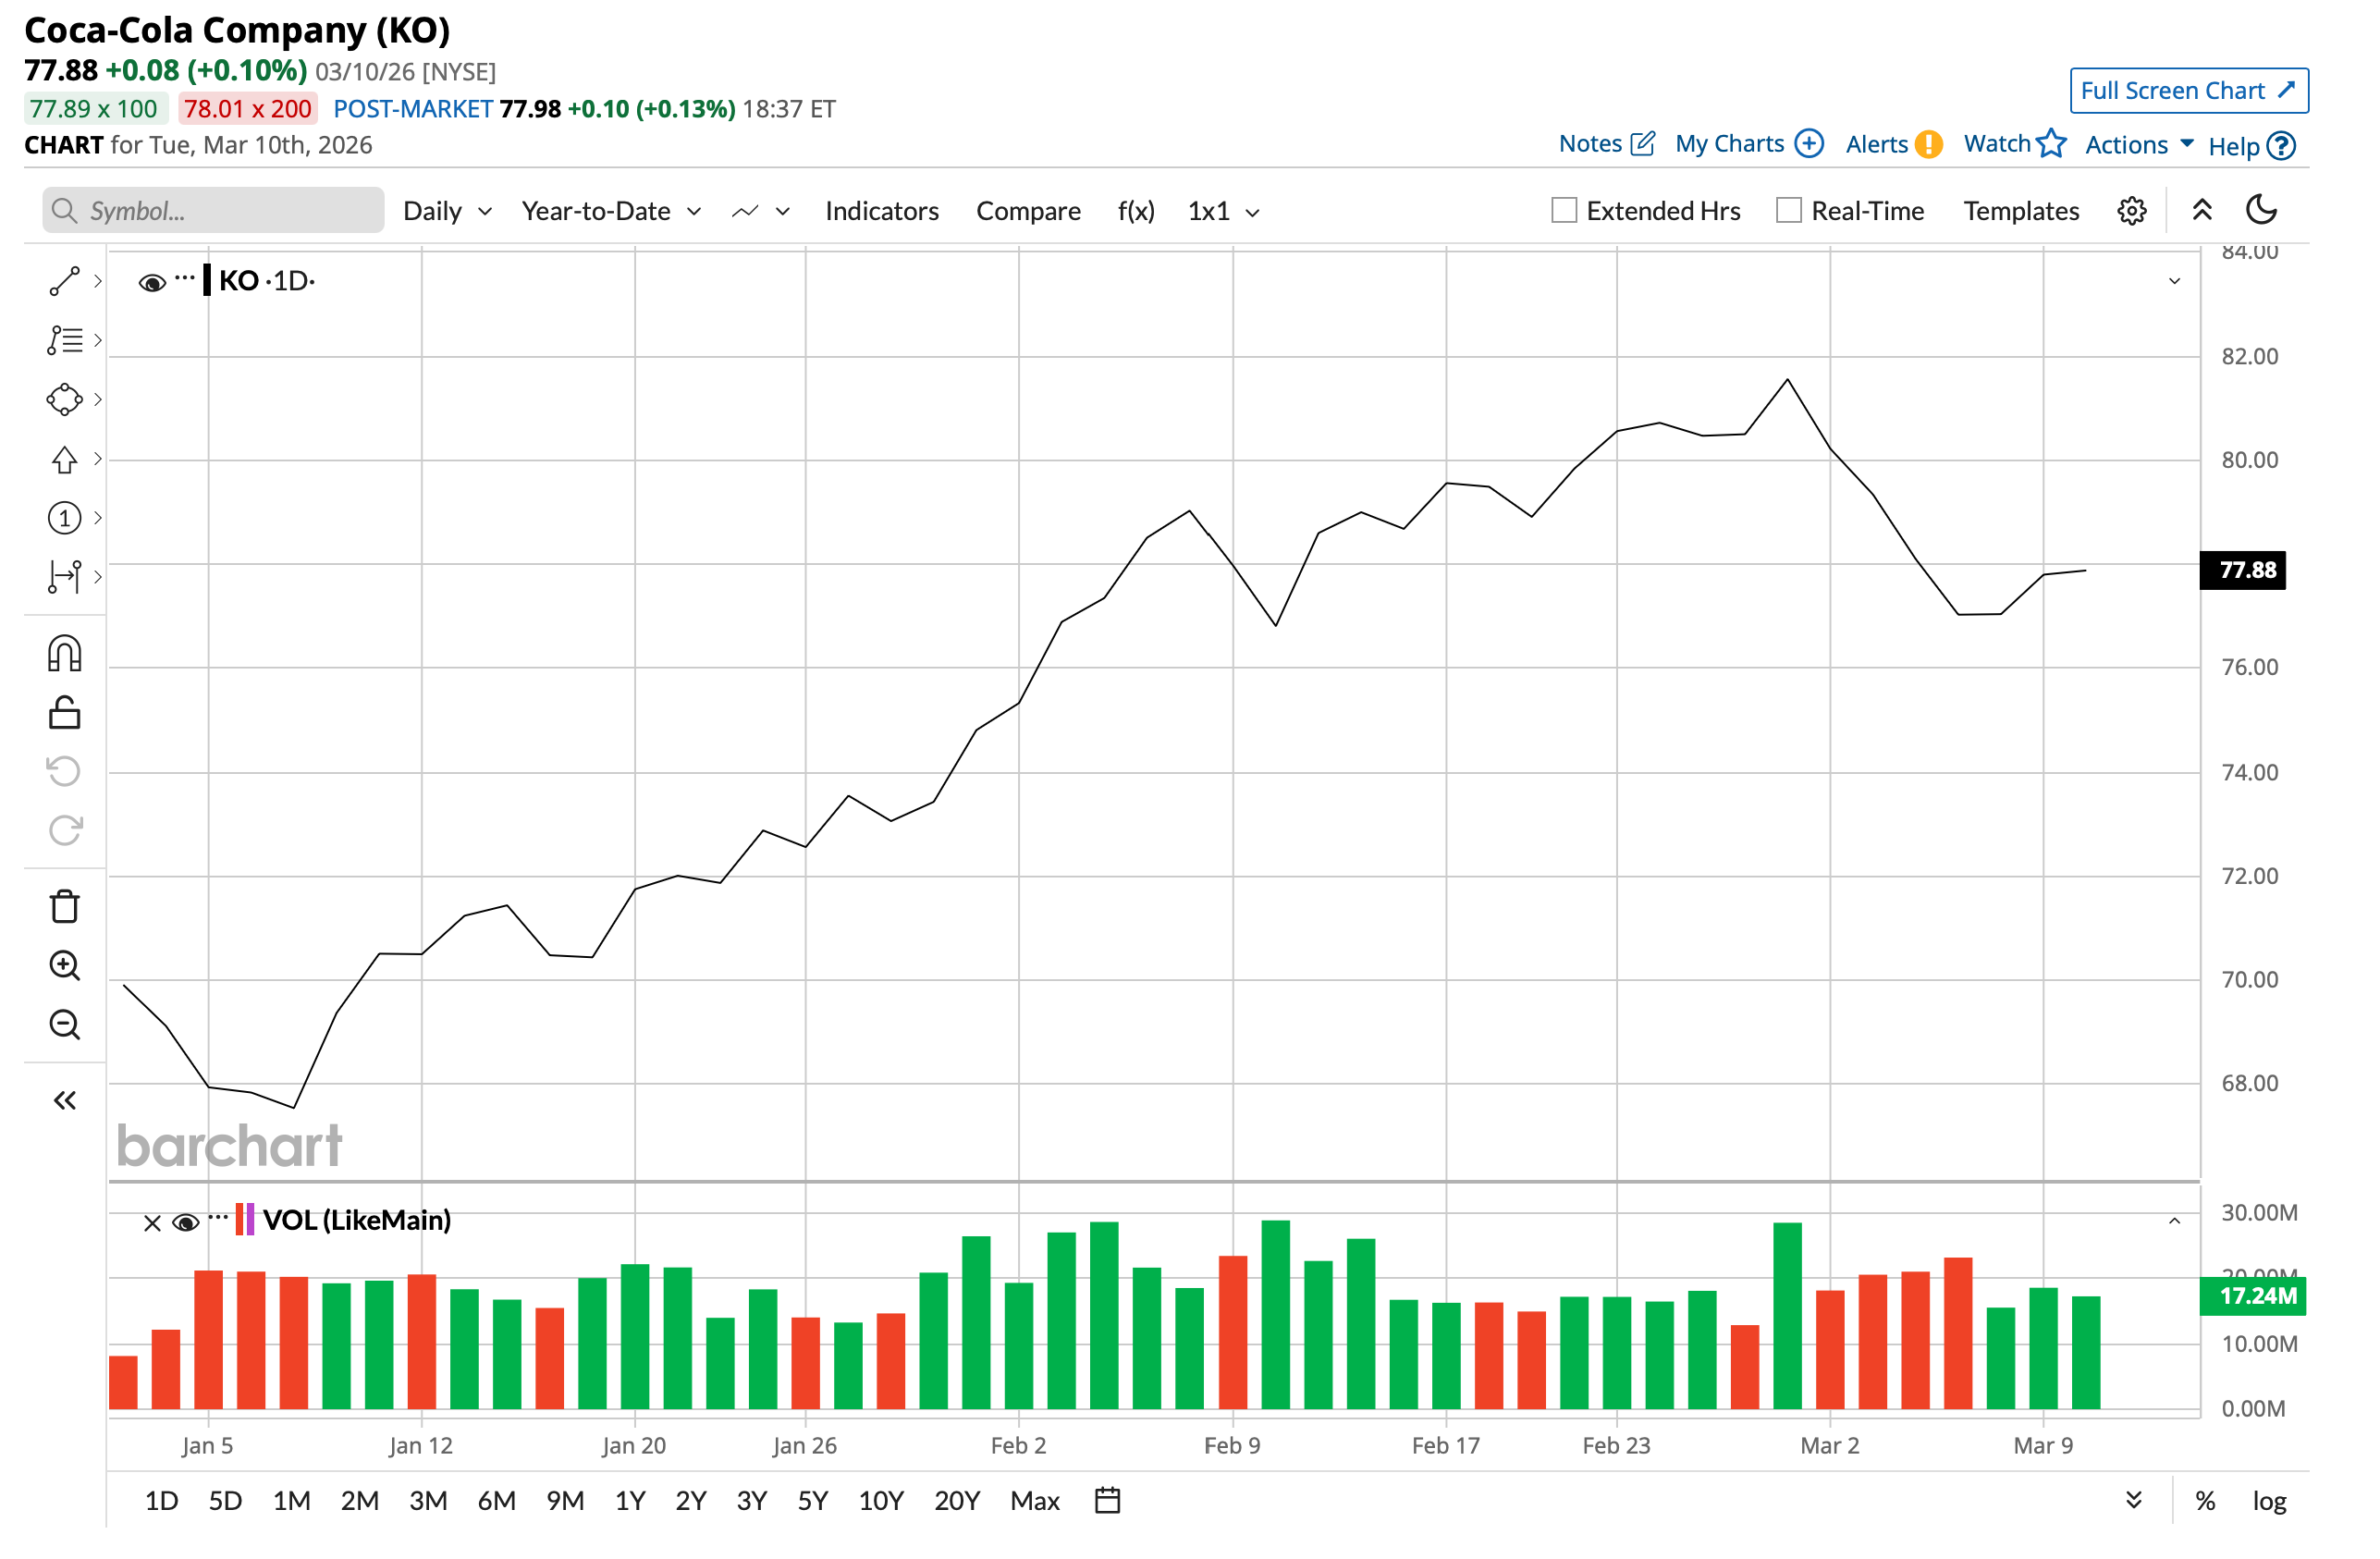2380x1559 pixels.
Task: Open chart settings gear icon
Action: [x=2133, y=211]
